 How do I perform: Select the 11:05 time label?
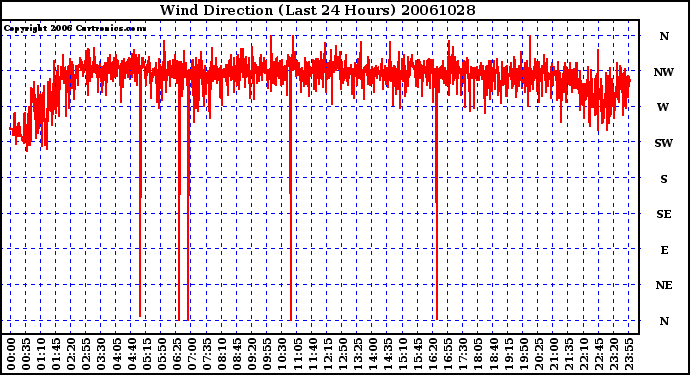click(x=297, y=354)
